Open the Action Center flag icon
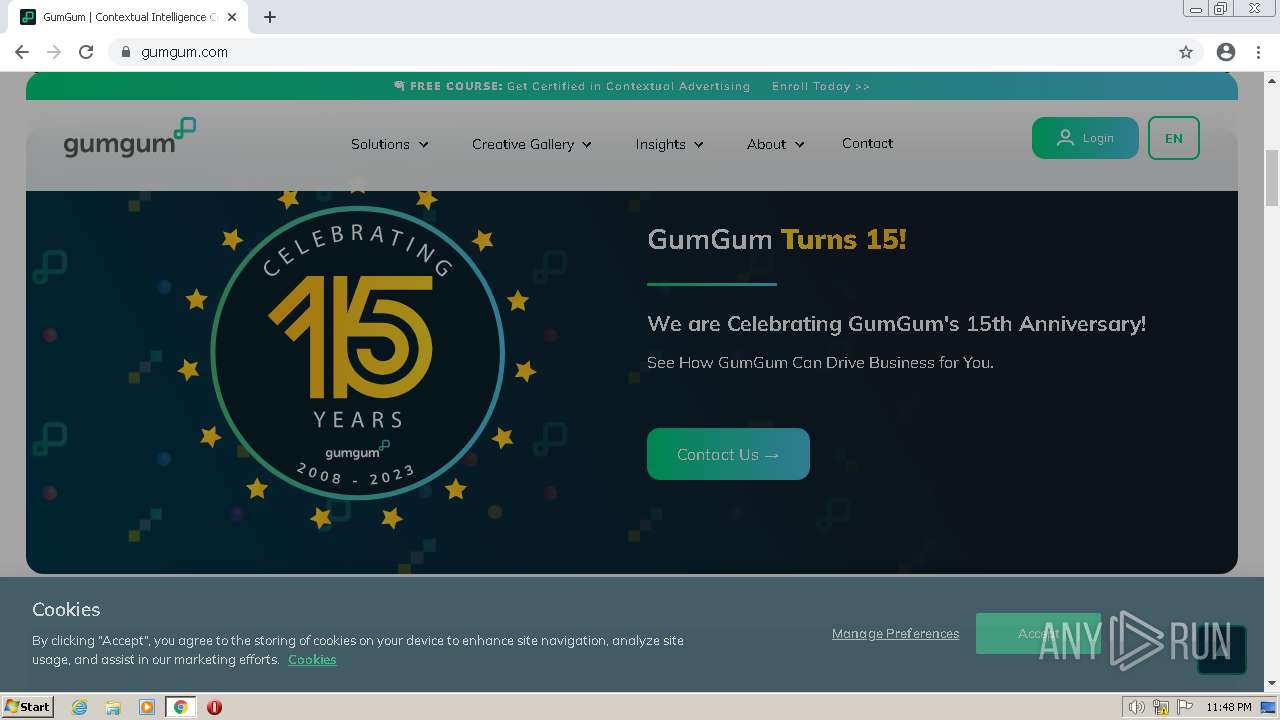This screenshot has height=720, width=1280. pos(1185,707)
